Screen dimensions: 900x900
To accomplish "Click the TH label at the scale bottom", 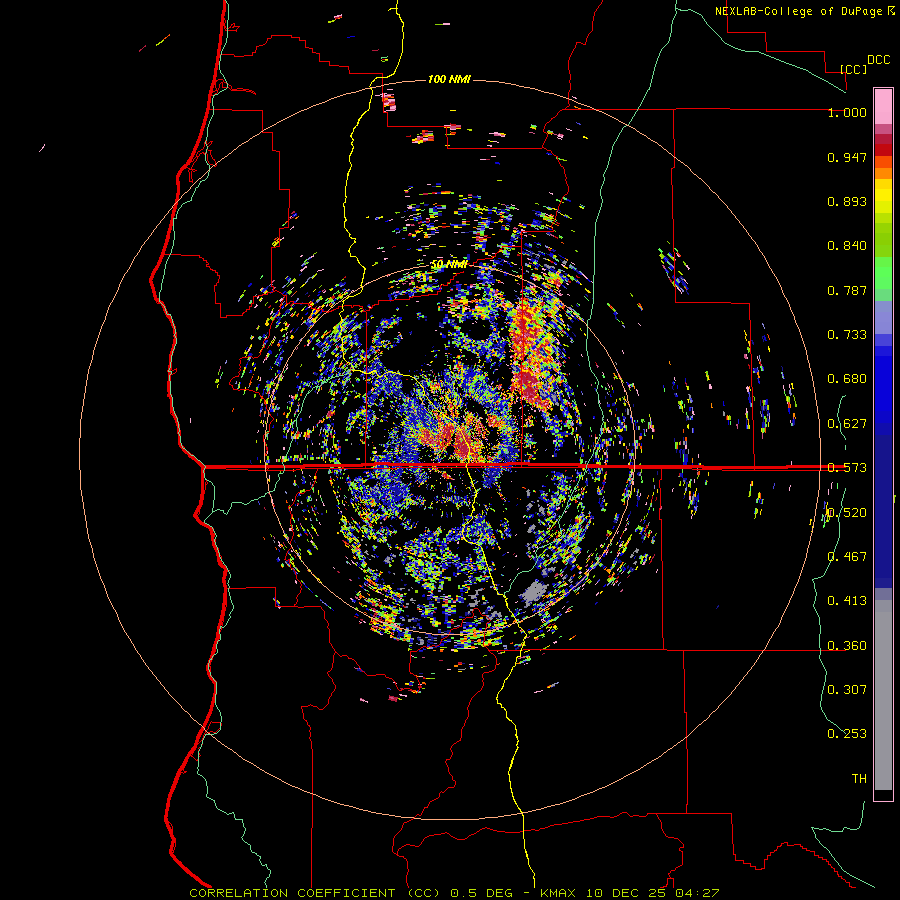I will pyautogui.click(x=859, y=779).
